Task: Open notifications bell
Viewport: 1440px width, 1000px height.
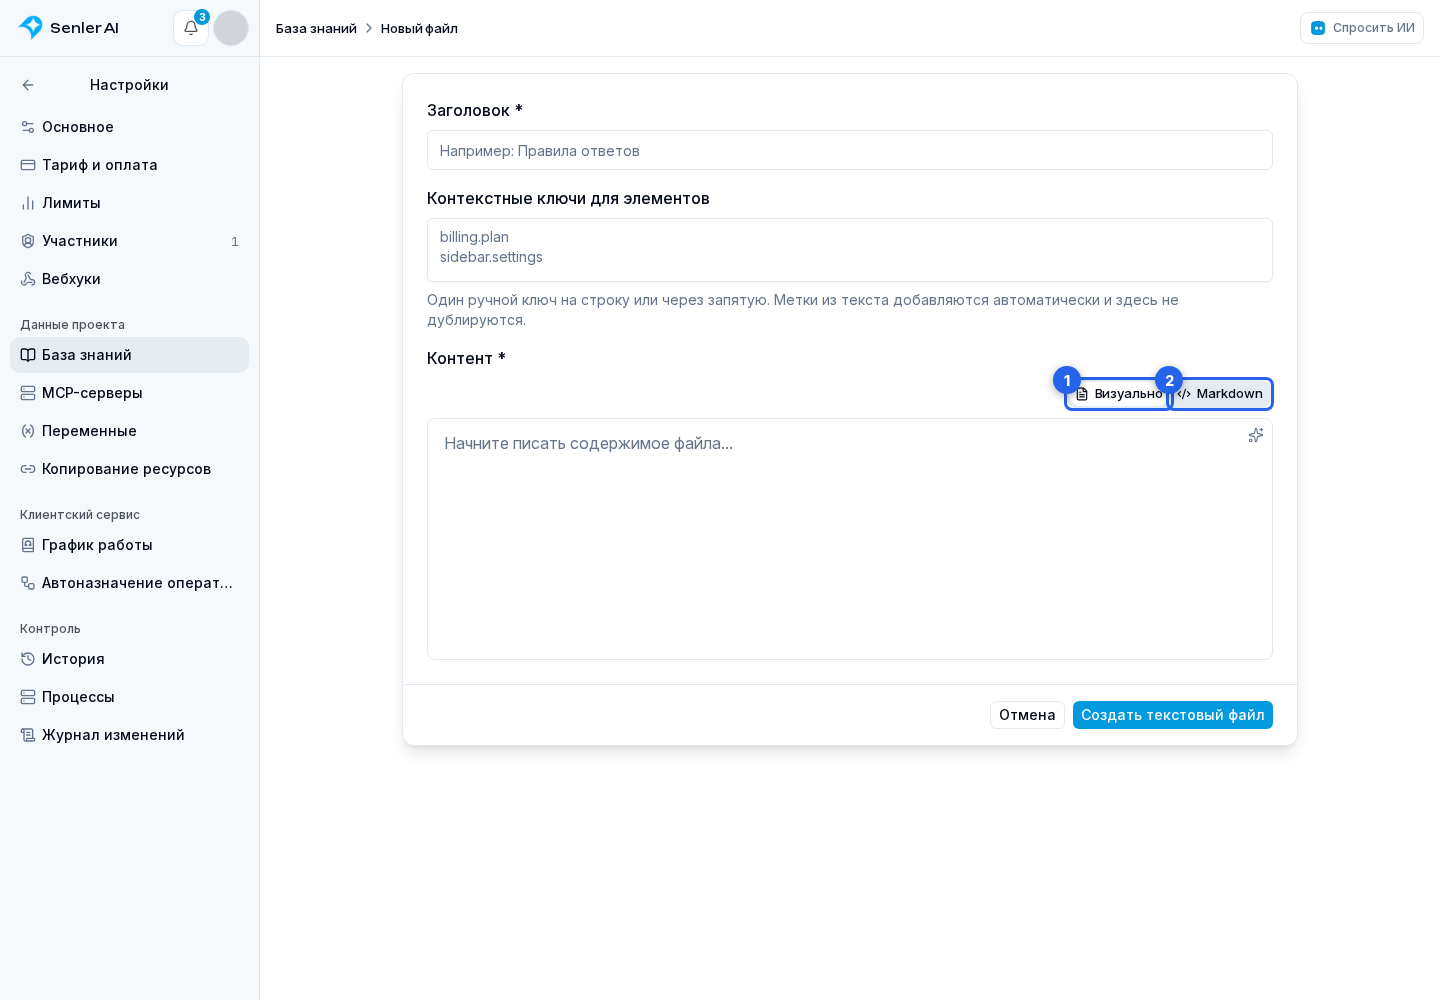Action: pos(191,28)
